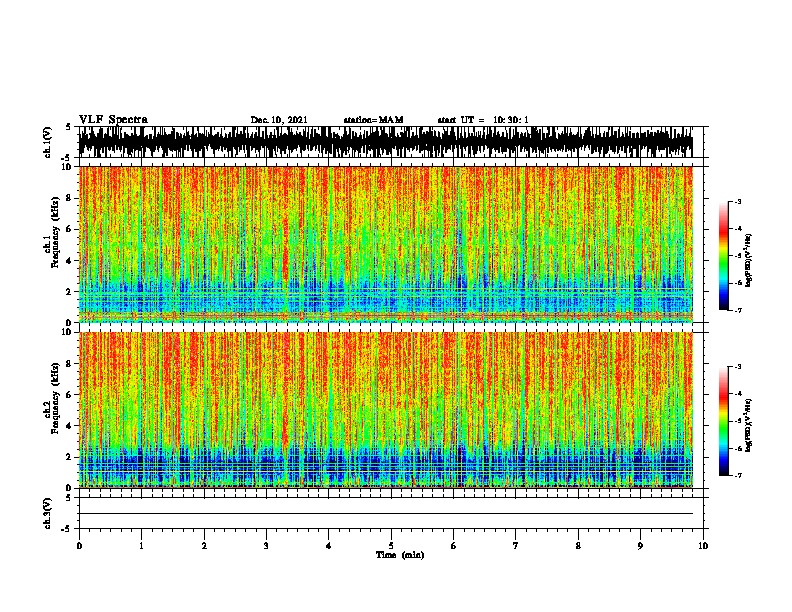This screenshot has height=612, width=792.
Task: Click the "6" frequency tick of ch.1 spectrogram
Action: pyautogui.click(x=71, y=229)
